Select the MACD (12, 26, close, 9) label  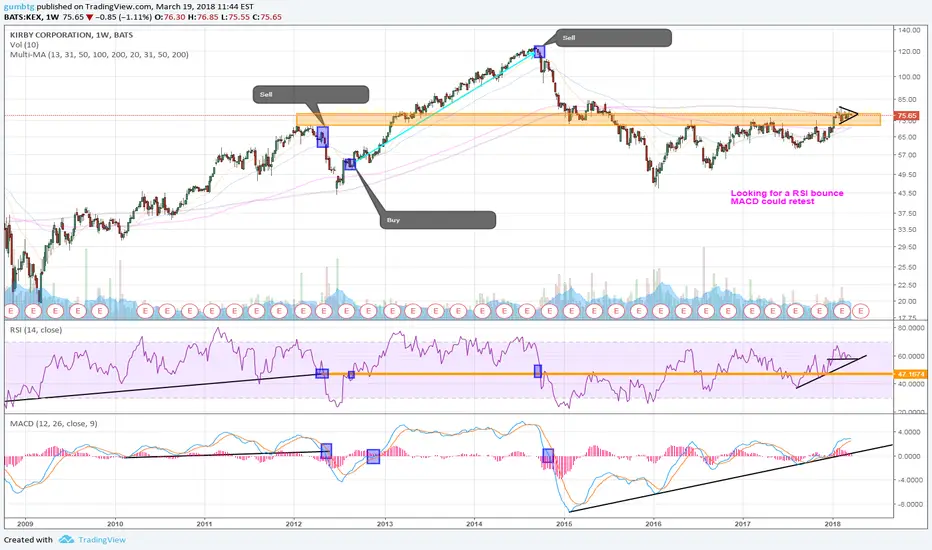point(53,423)
